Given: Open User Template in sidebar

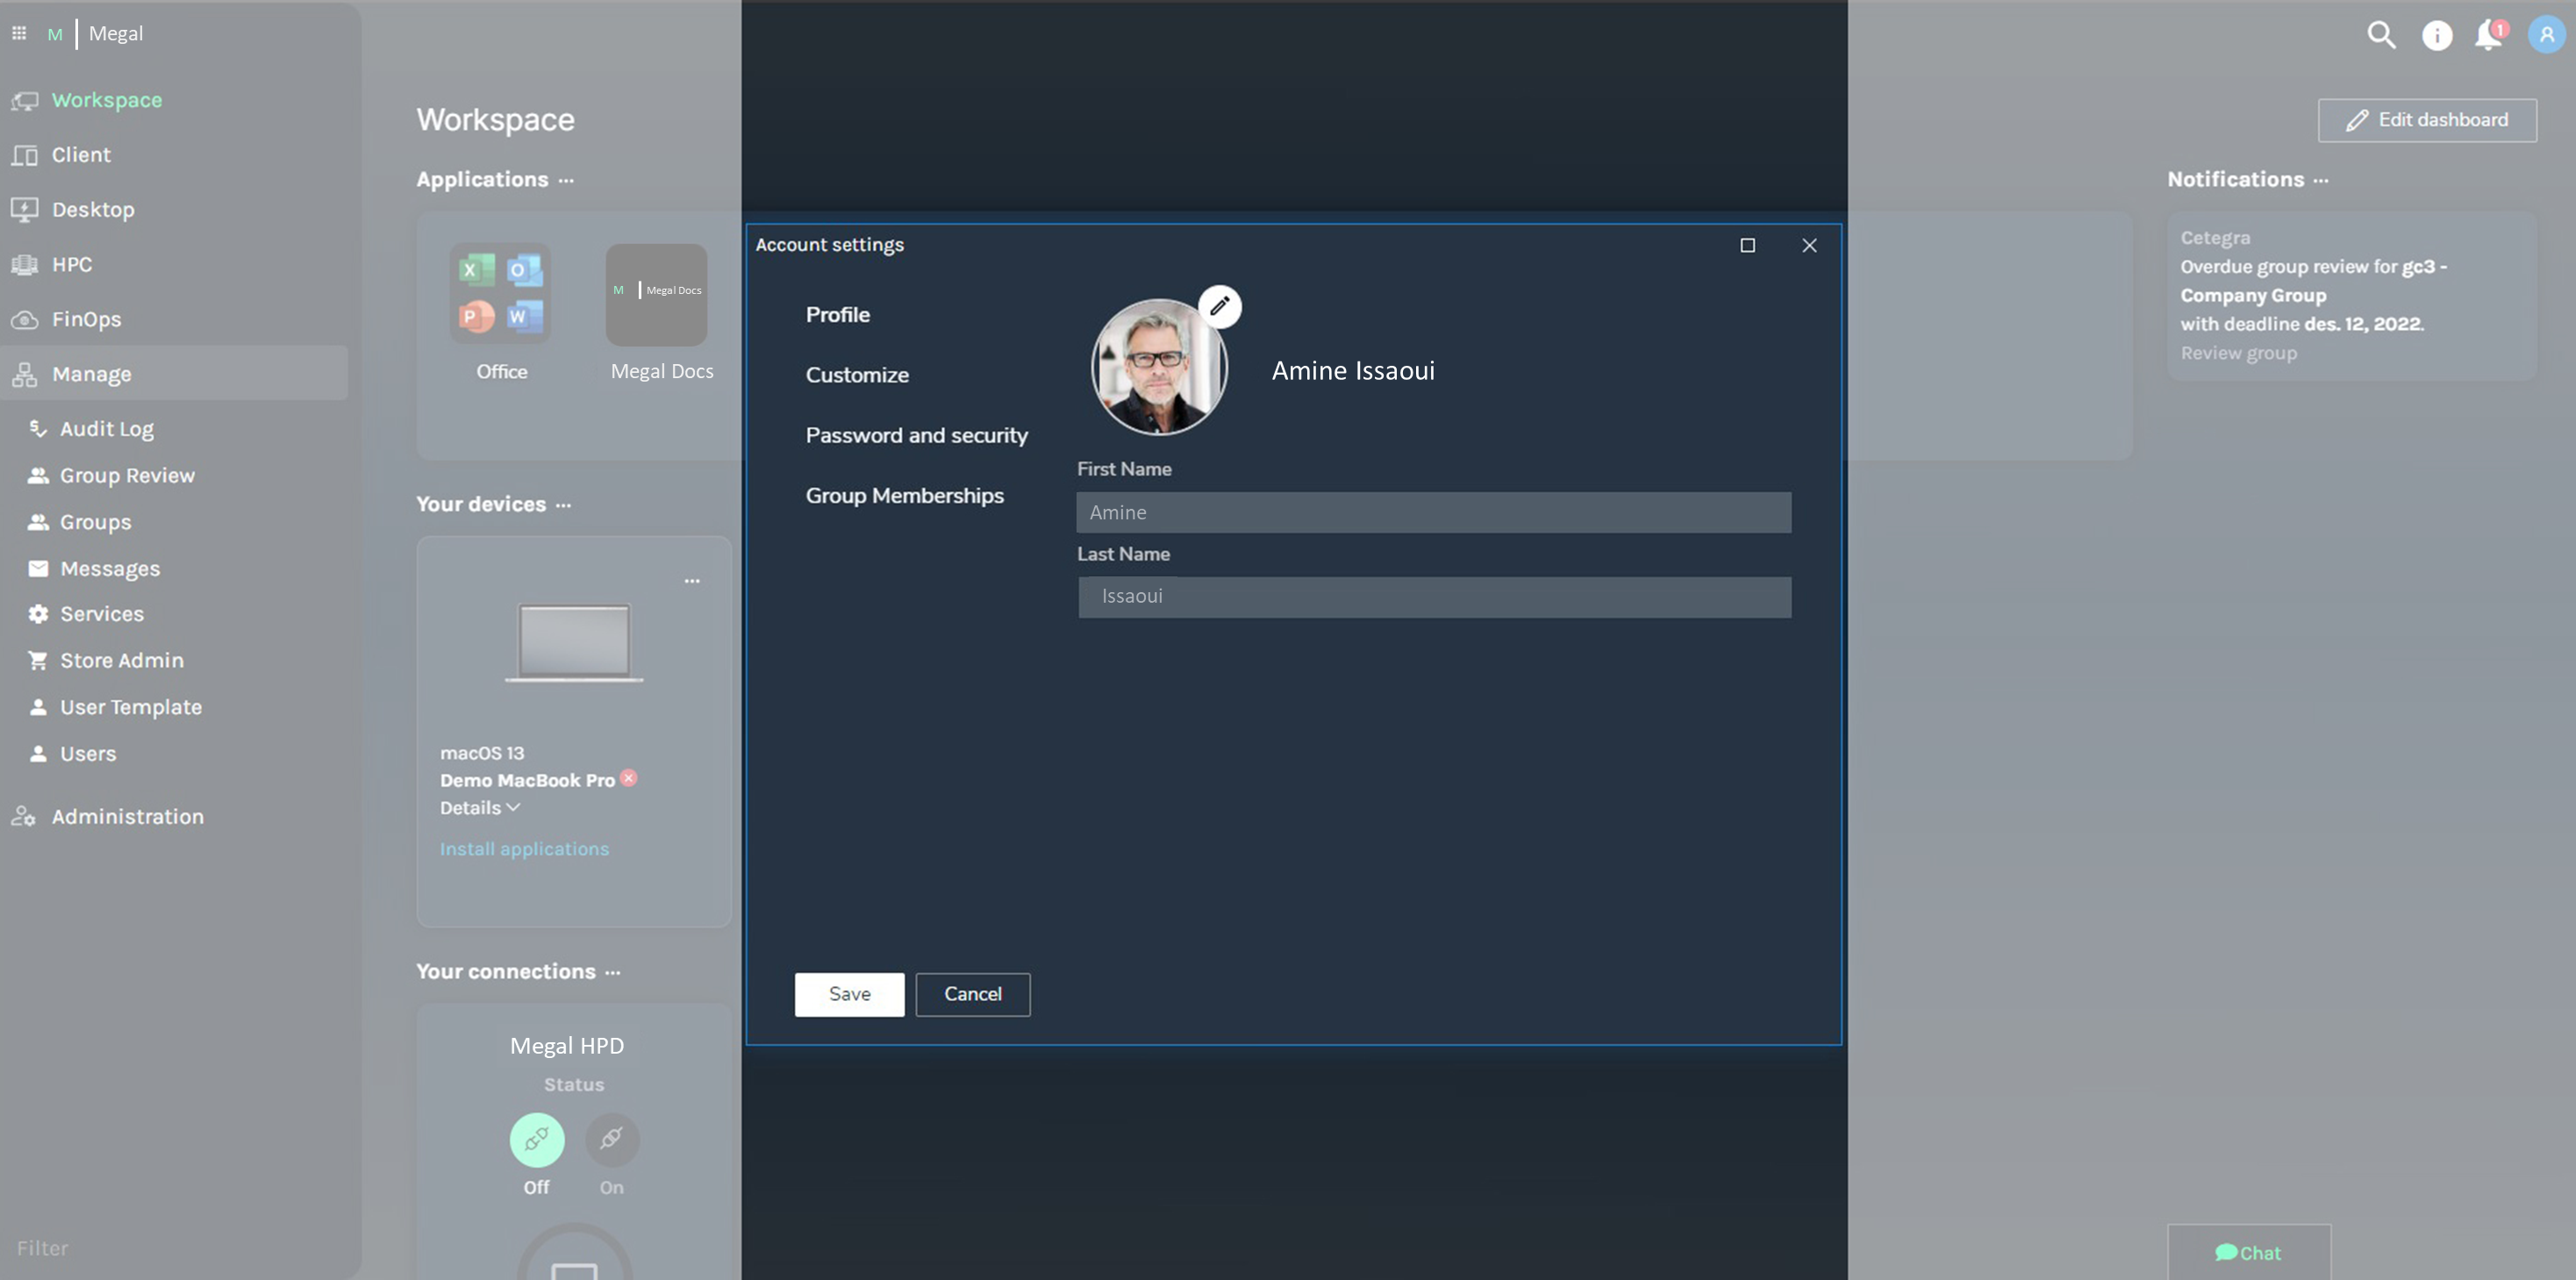Looking at the screenshot, I should coord(130,707).
